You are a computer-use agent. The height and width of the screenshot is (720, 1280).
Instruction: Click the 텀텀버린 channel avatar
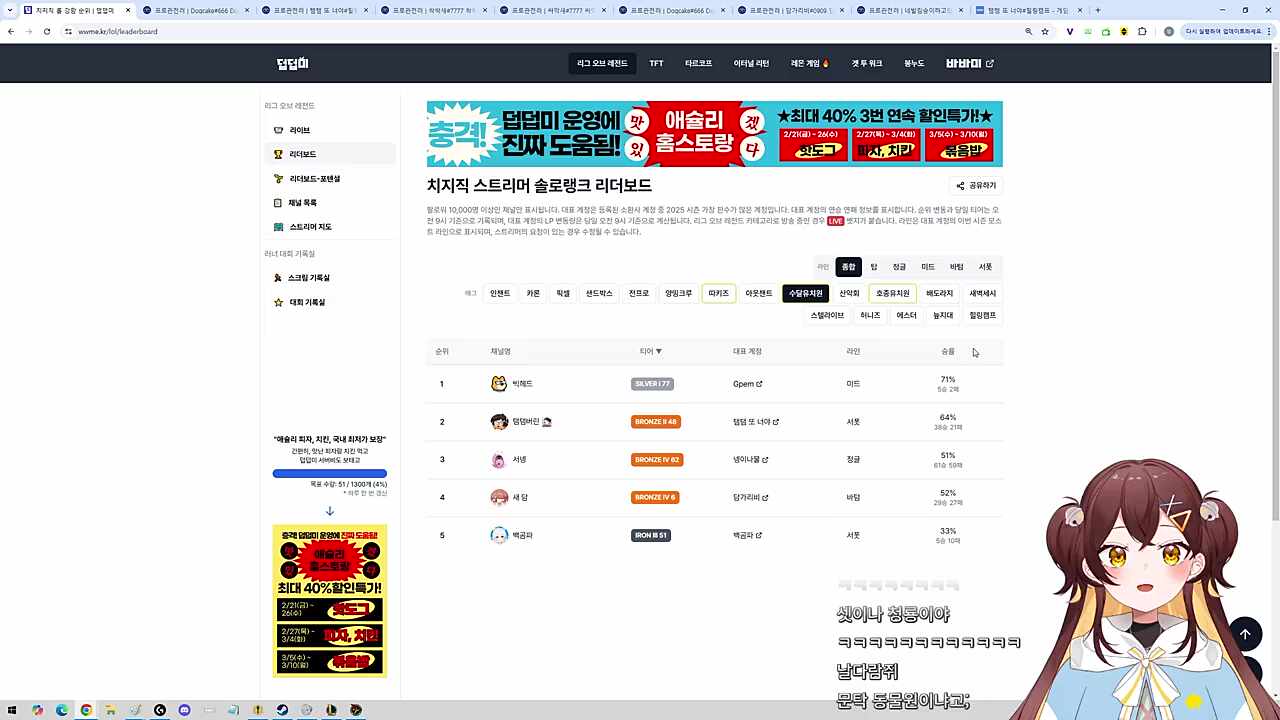click(x=499, y=422)
